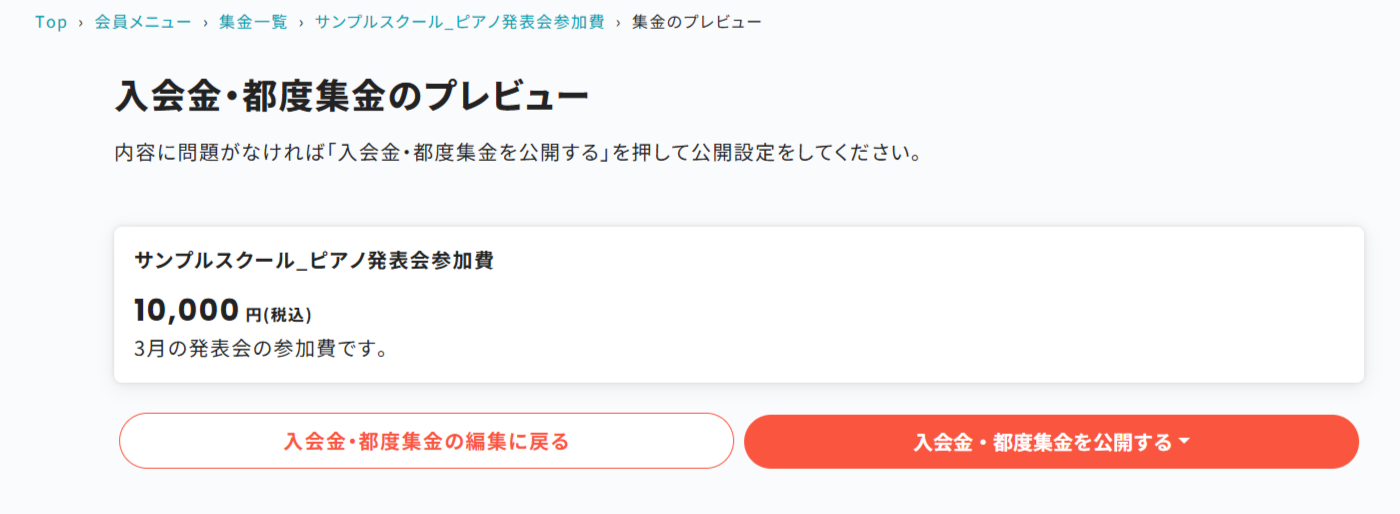The width and height of the screenshot is (1400, 514).
Task: Click the Top breadcrumb link
Action: (x=50, y=22)
